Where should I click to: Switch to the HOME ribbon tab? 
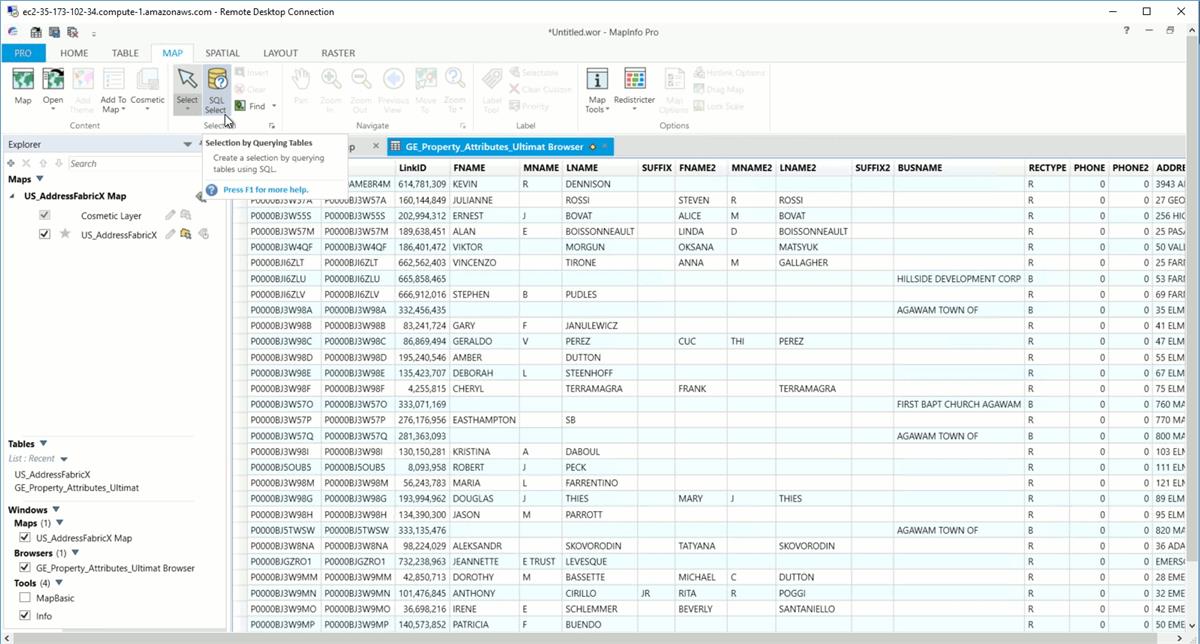pos(74,53)
